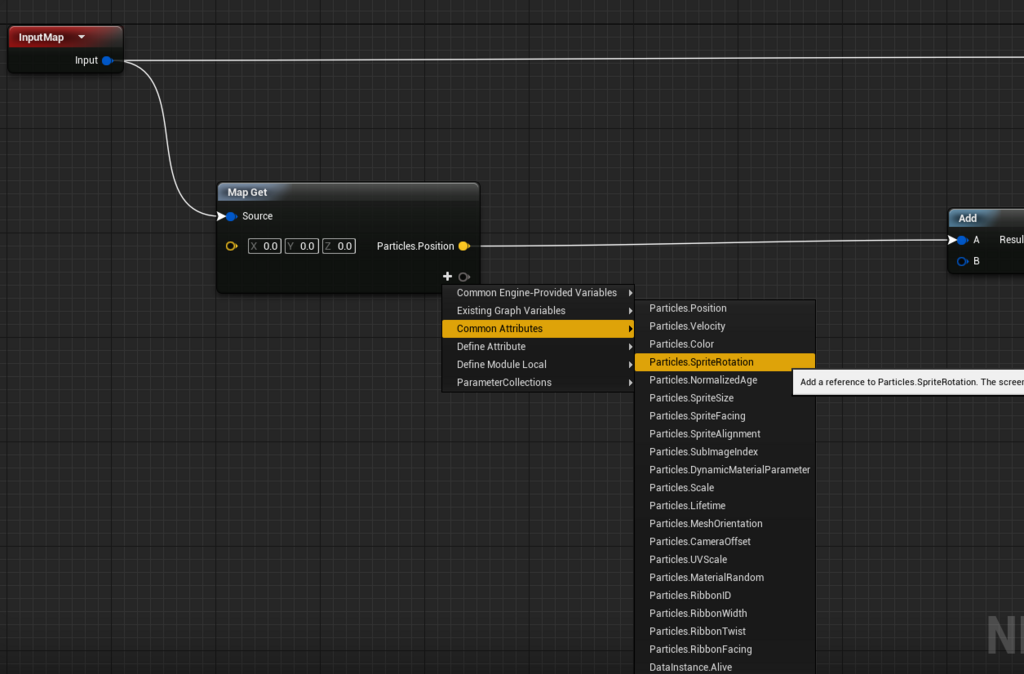Click the Source label on Map Get node
The width and height of the screenshot is (1024, 674).
(x=257, y=216)
